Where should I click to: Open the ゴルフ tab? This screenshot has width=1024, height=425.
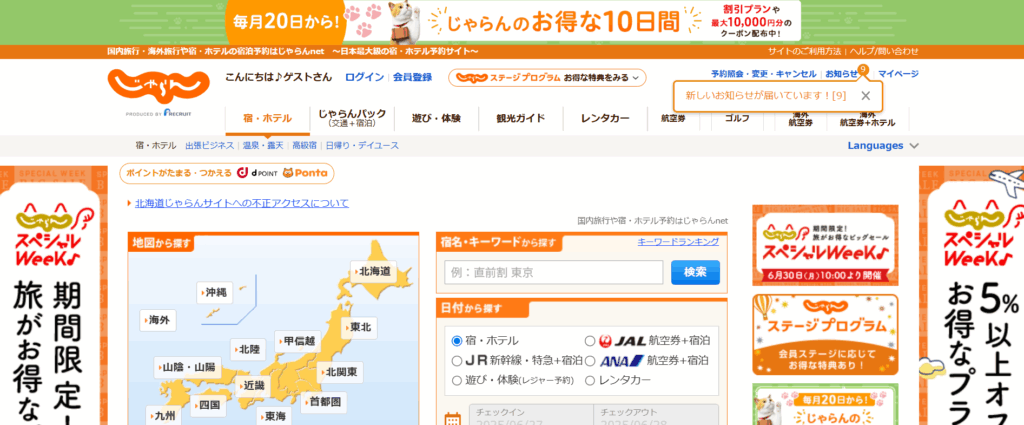pos(737,119)
